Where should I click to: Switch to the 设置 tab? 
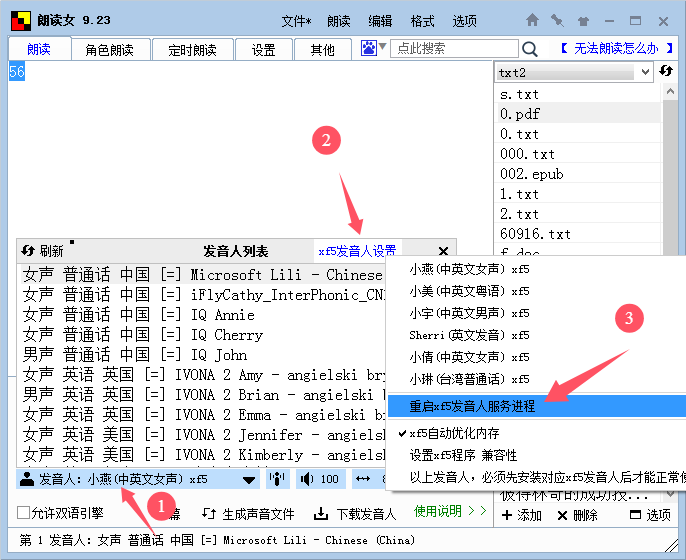coord(263,49)
